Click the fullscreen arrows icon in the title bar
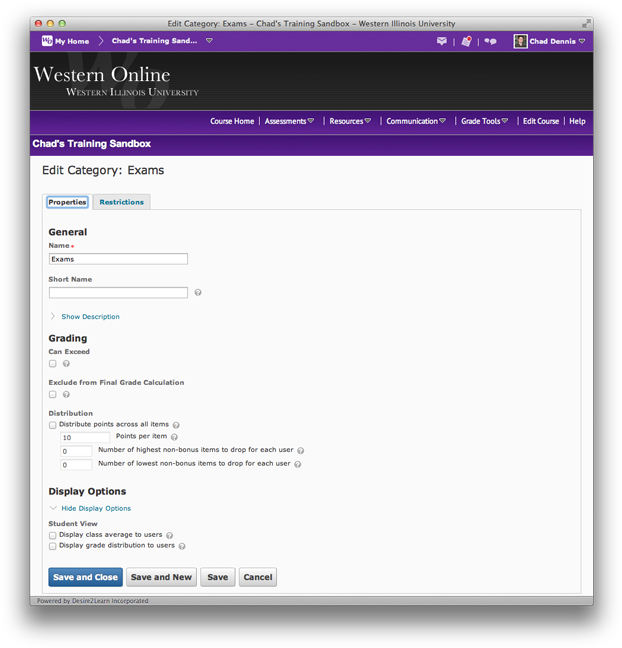This screenshot has height=648, width=622. point(586,24)
